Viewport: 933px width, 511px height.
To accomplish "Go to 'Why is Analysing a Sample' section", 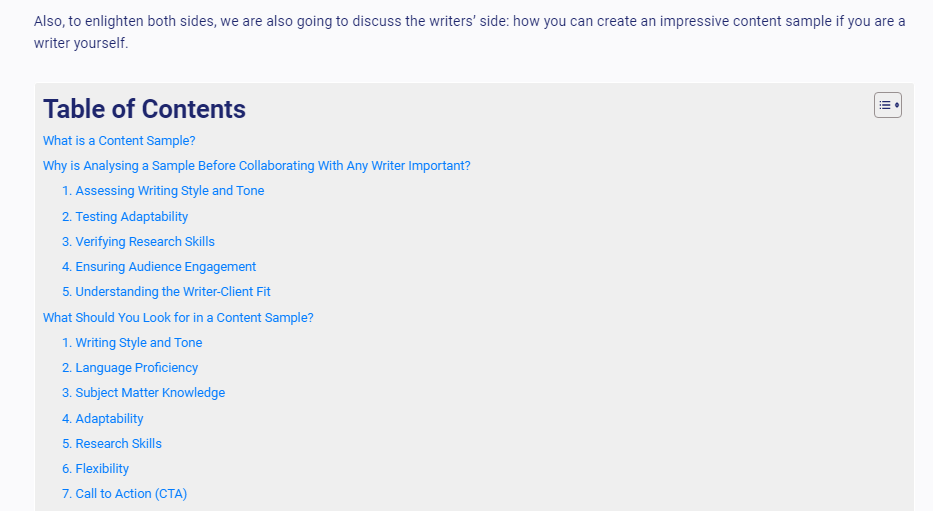I will (x=256, y=166).
